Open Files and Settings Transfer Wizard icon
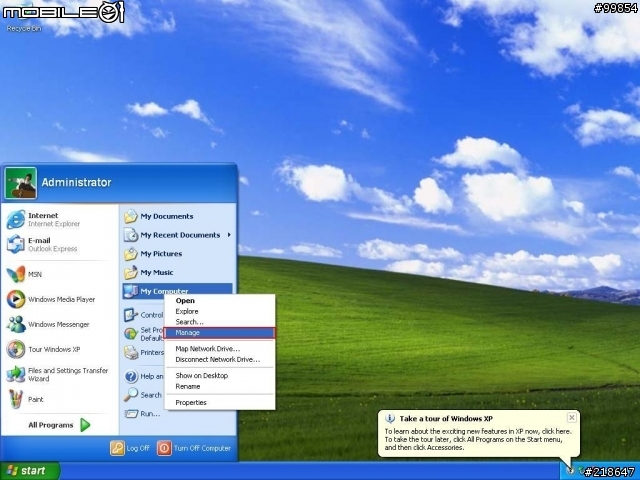640x480 pixels. coord(16,374)
